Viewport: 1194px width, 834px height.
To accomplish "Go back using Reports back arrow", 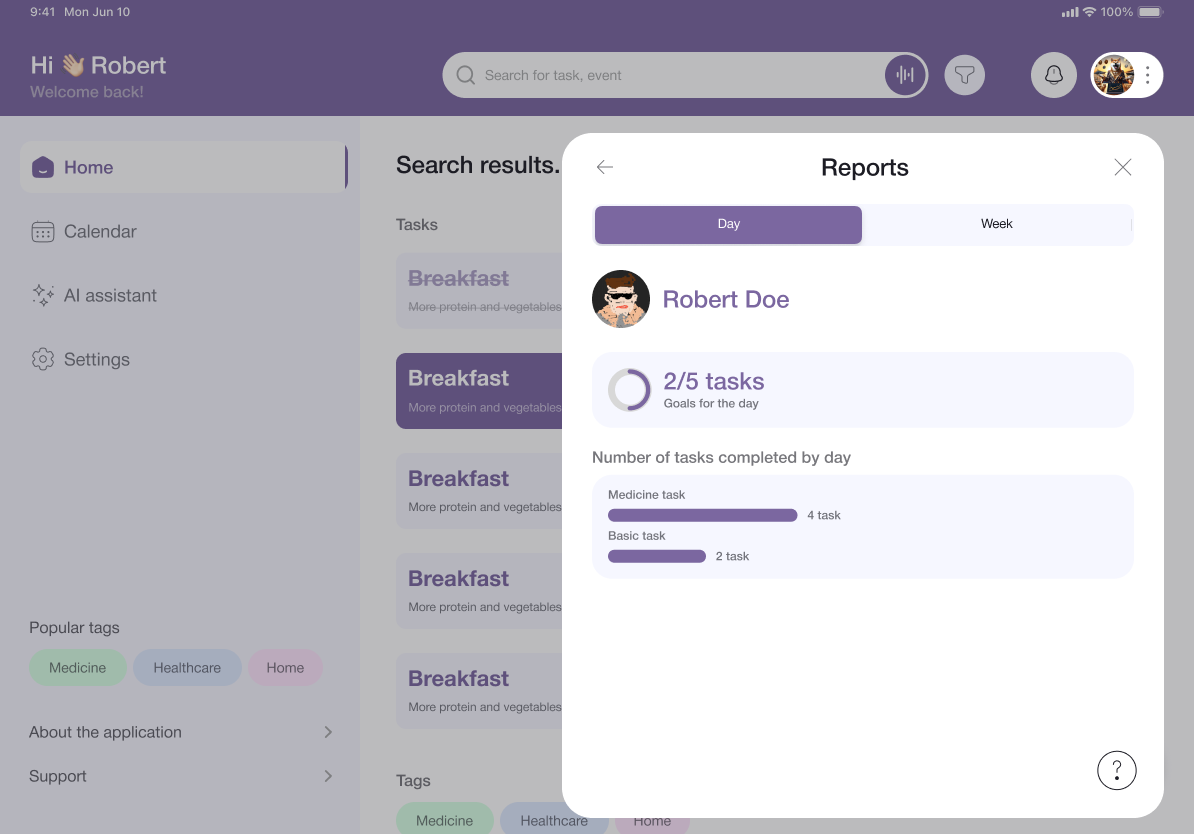I will click(605, 167).
